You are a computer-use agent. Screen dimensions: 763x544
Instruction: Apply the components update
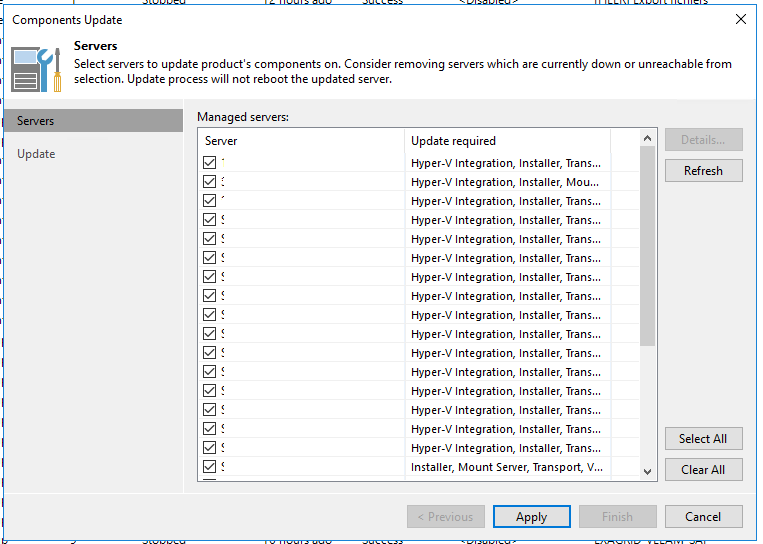(531, 517)
